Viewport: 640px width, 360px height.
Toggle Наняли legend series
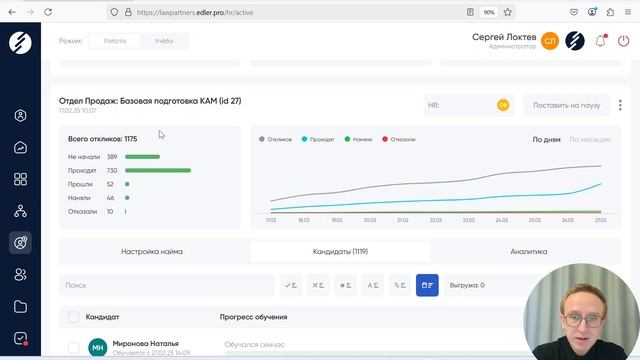(x=358, y=139)
